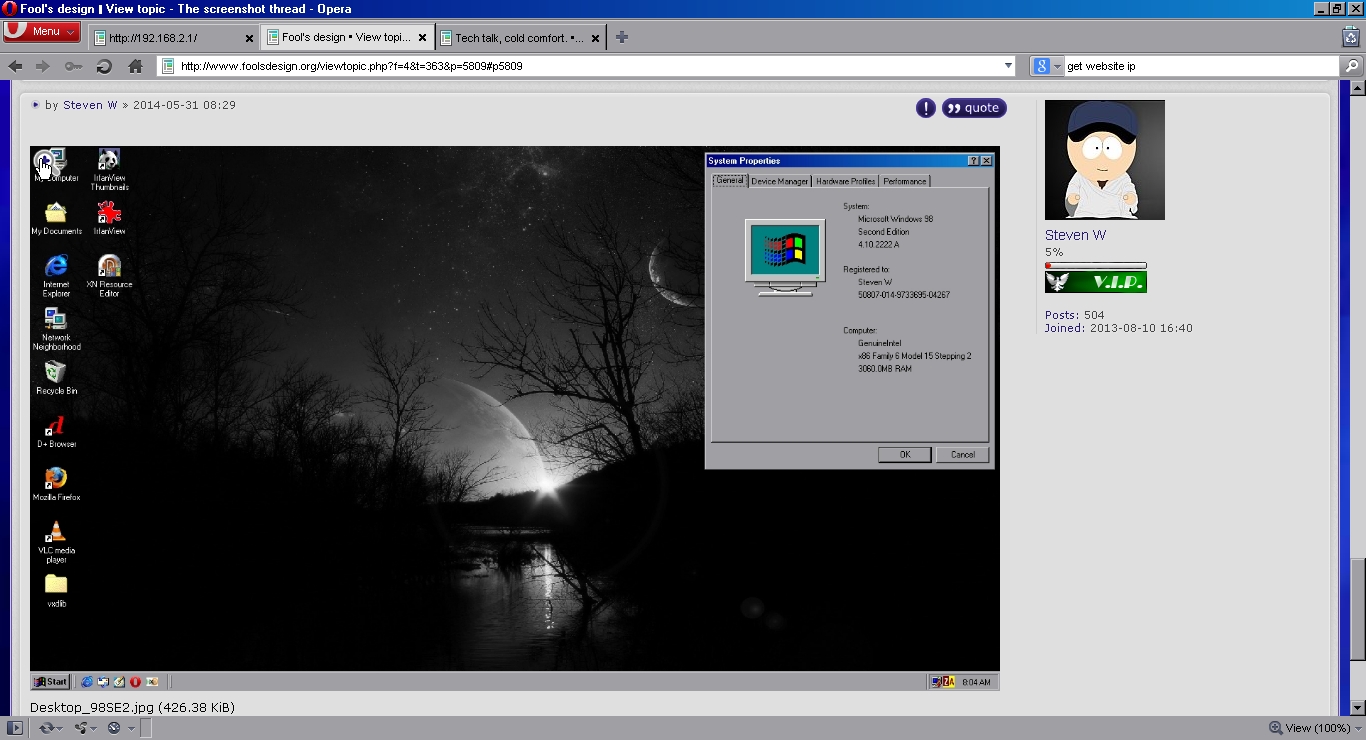Open the closed tabs trash icon

click(x=1350, y=37)
